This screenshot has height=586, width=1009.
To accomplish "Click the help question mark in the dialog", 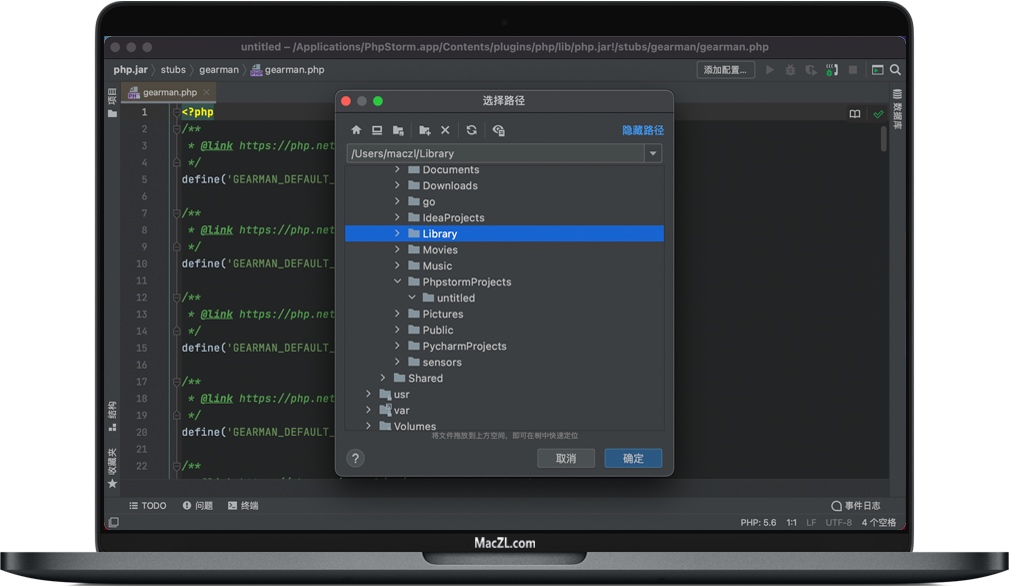I will coord(355,459).
